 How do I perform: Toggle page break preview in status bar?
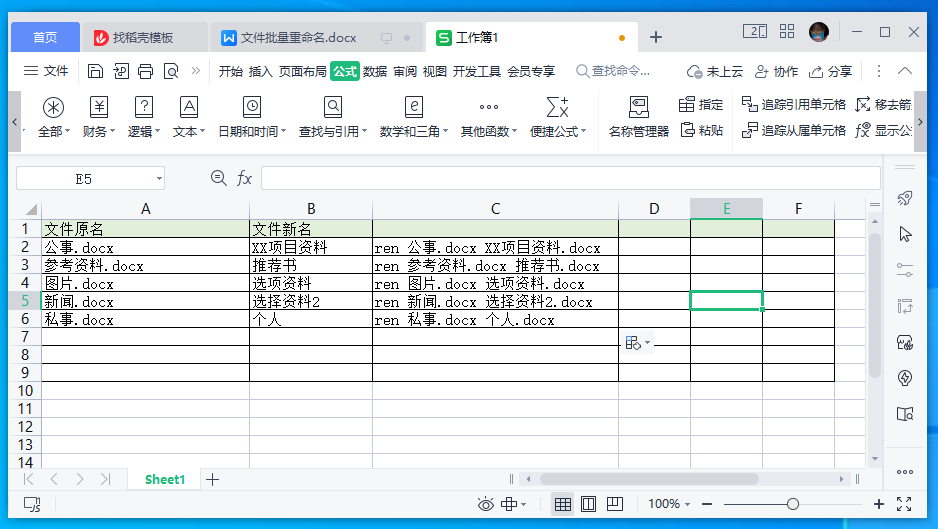point(615,504)
